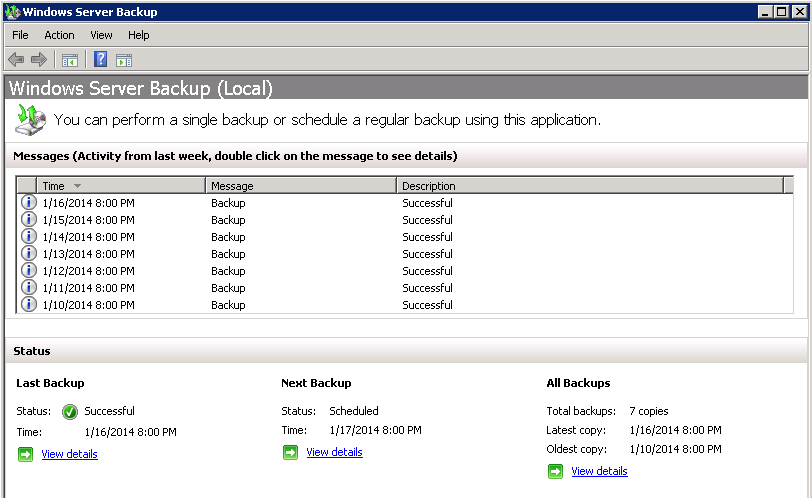Click the Message column header
This screenshot has height=498, width=812.
(x=301, y=186)
